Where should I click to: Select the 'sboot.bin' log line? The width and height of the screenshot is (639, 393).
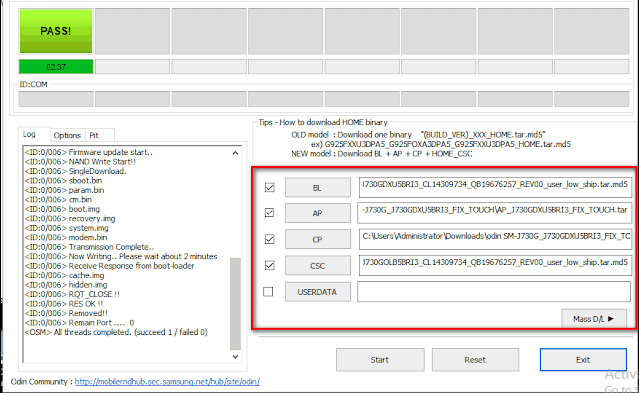[x=63, y=181]
